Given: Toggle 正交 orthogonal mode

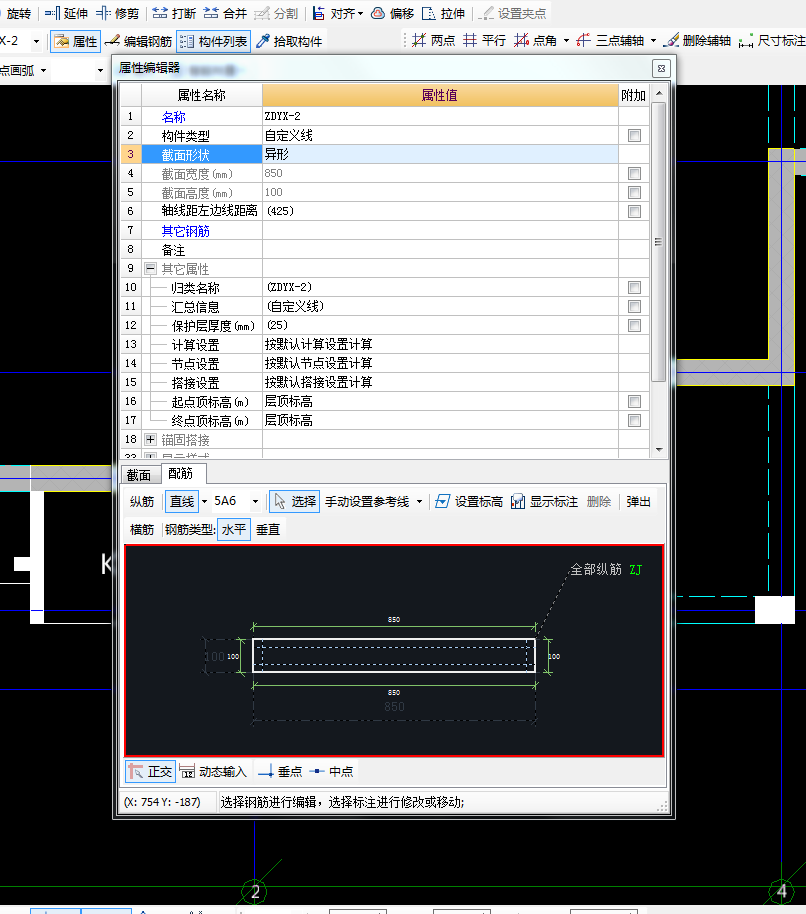Looking at the screenshot, I should [x=150, y=771].
